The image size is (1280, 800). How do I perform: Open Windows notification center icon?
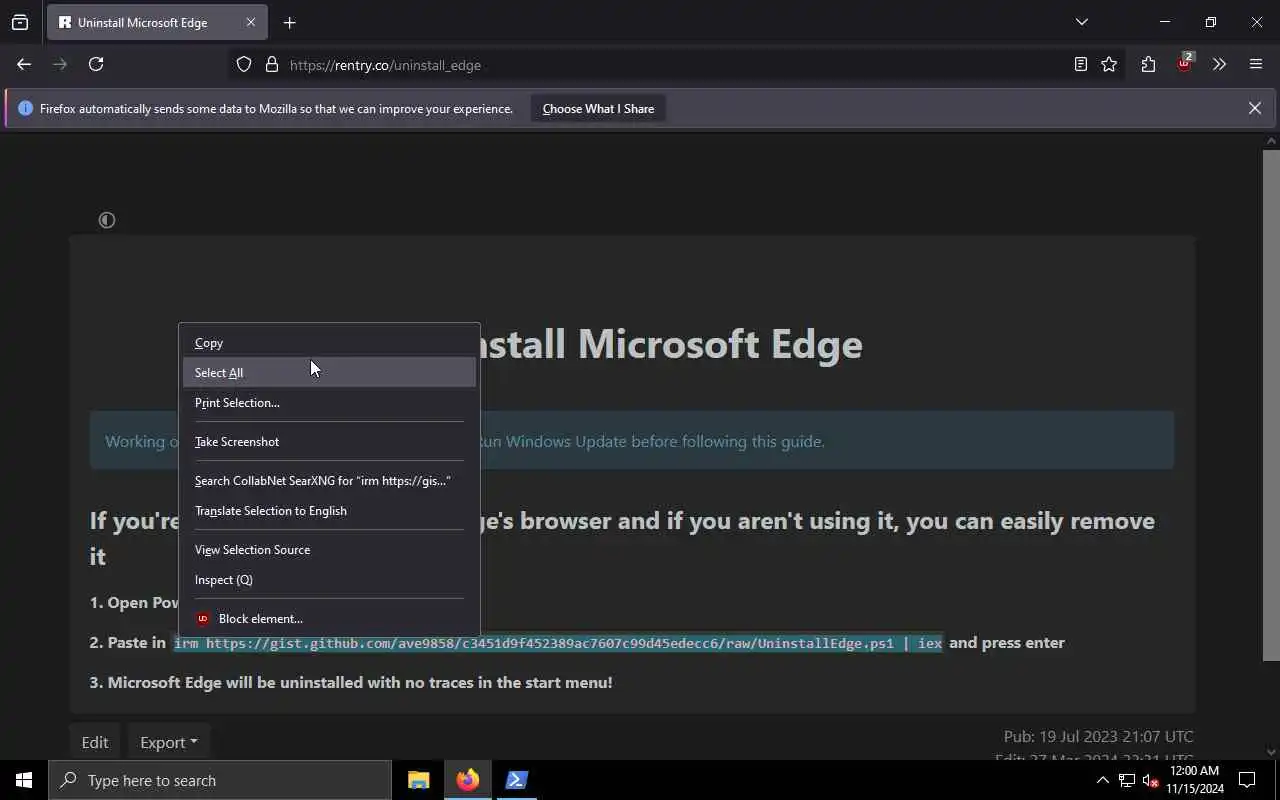[1247, 780]
